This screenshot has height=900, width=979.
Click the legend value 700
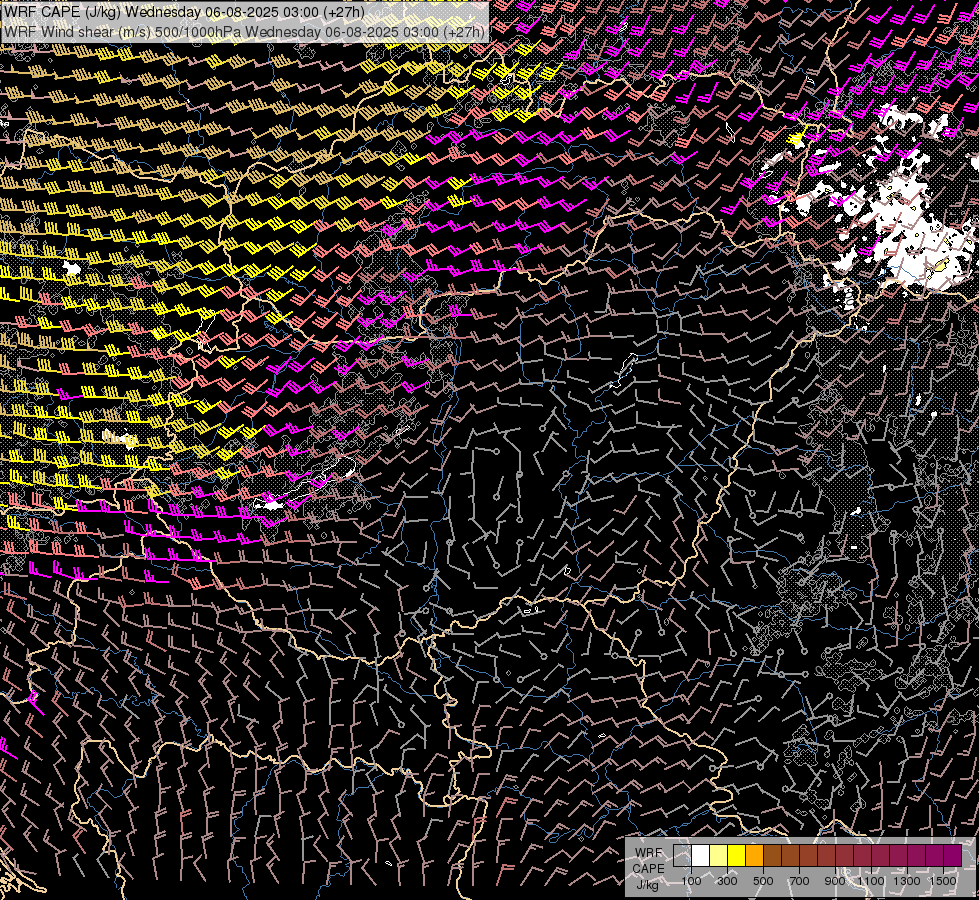click(x=799, y=881)
